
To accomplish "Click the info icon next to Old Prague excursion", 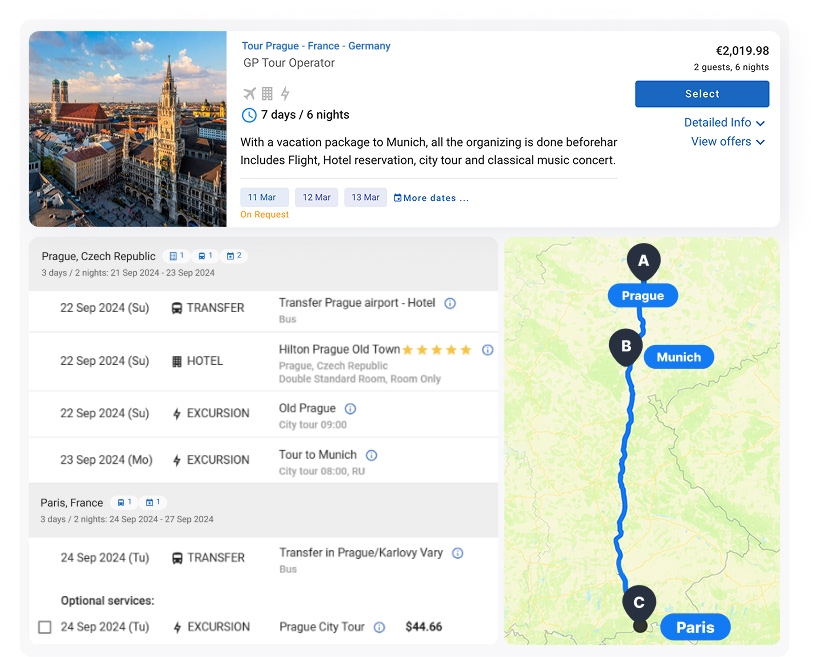I will (x=349, y=407).
